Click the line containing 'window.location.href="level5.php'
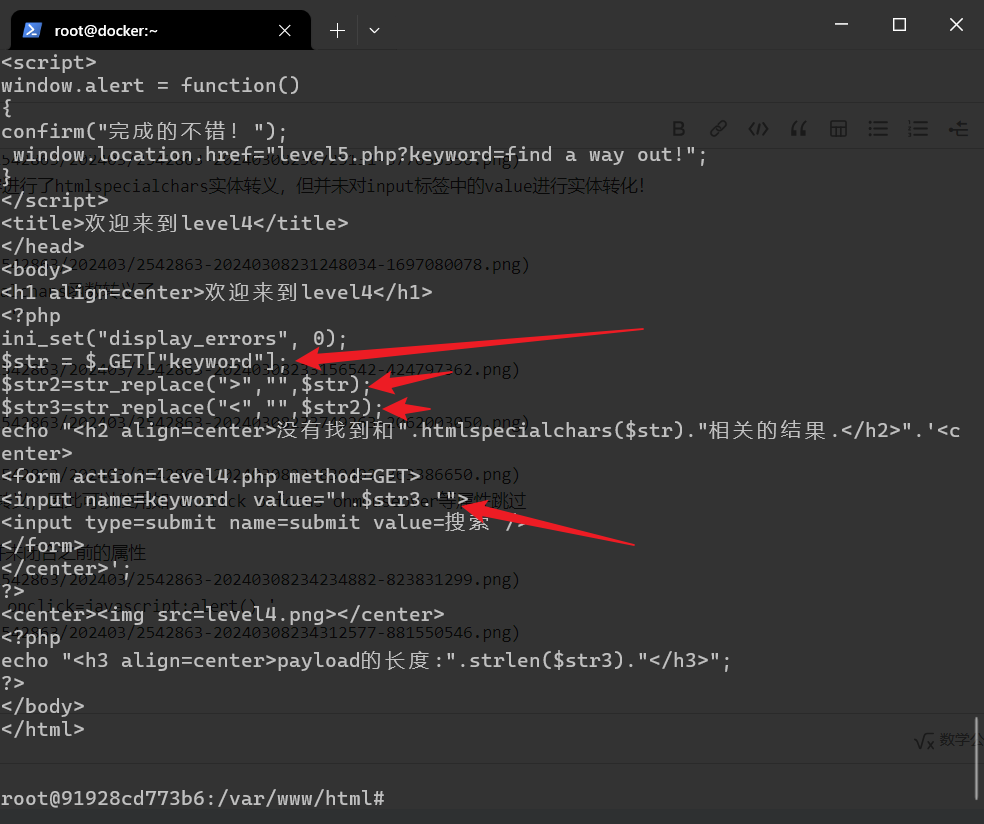Viewport: 984px width, 824px height. 360,154
